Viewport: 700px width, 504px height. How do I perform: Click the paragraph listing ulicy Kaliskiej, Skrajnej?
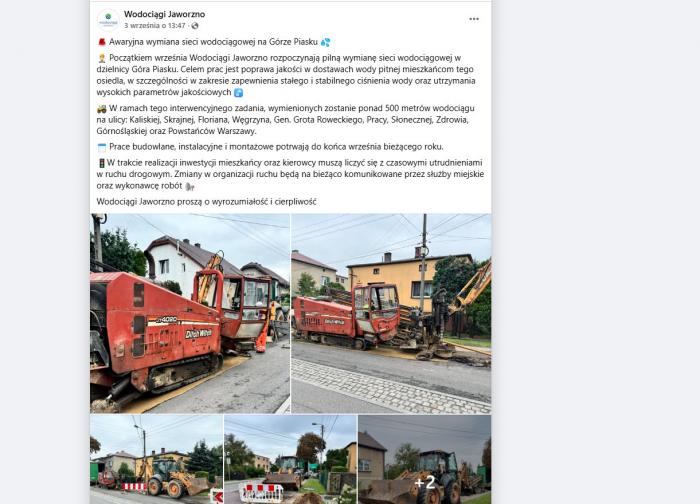click(286, 120)
